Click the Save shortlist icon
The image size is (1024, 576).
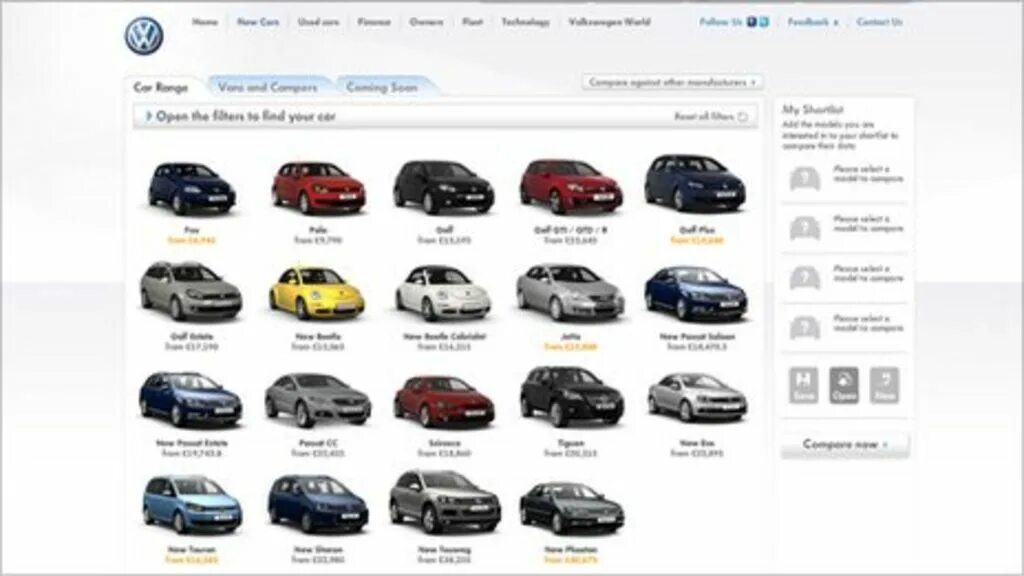click(803, 385)
